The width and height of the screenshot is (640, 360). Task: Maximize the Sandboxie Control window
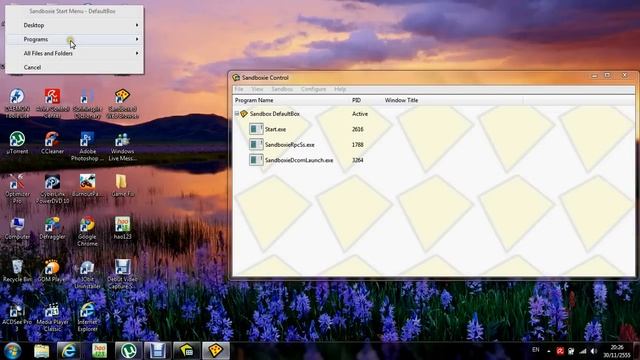(607, 76)
